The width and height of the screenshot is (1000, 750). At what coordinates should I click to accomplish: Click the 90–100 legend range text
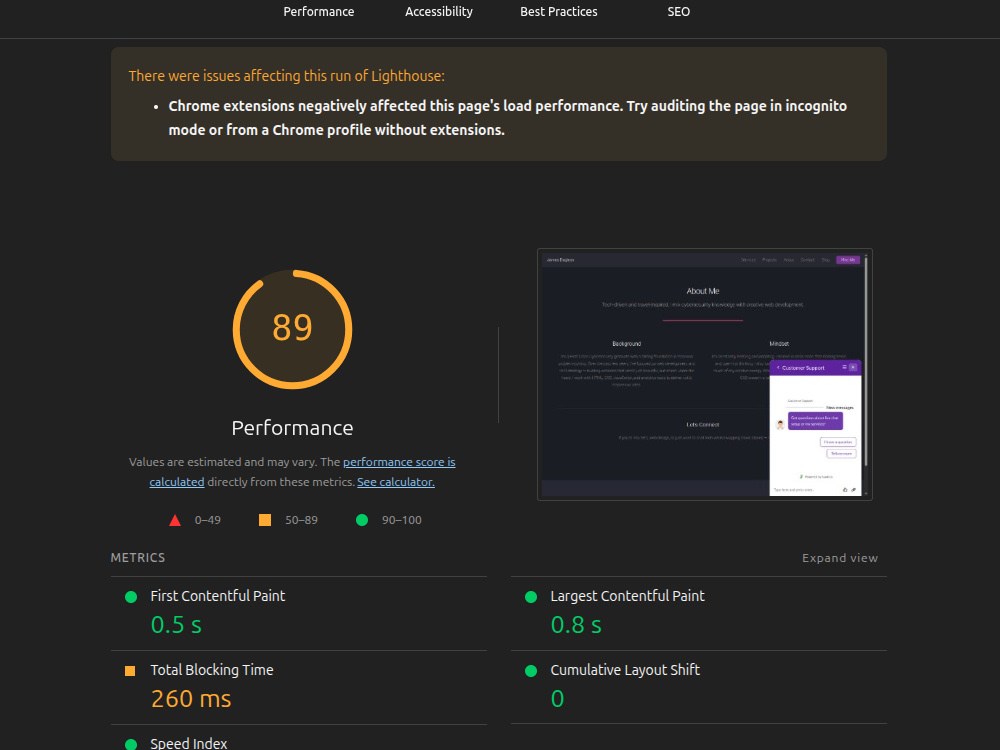tap(402, 520)
